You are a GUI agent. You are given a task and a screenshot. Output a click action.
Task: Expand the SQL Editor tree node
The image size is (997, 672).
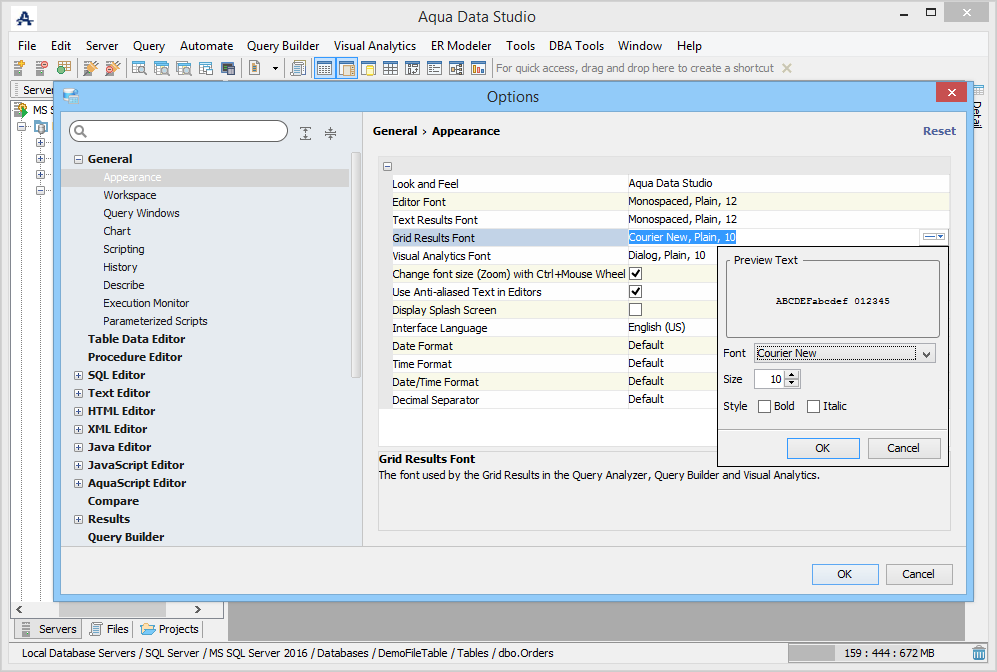click(x=79, y=375)
